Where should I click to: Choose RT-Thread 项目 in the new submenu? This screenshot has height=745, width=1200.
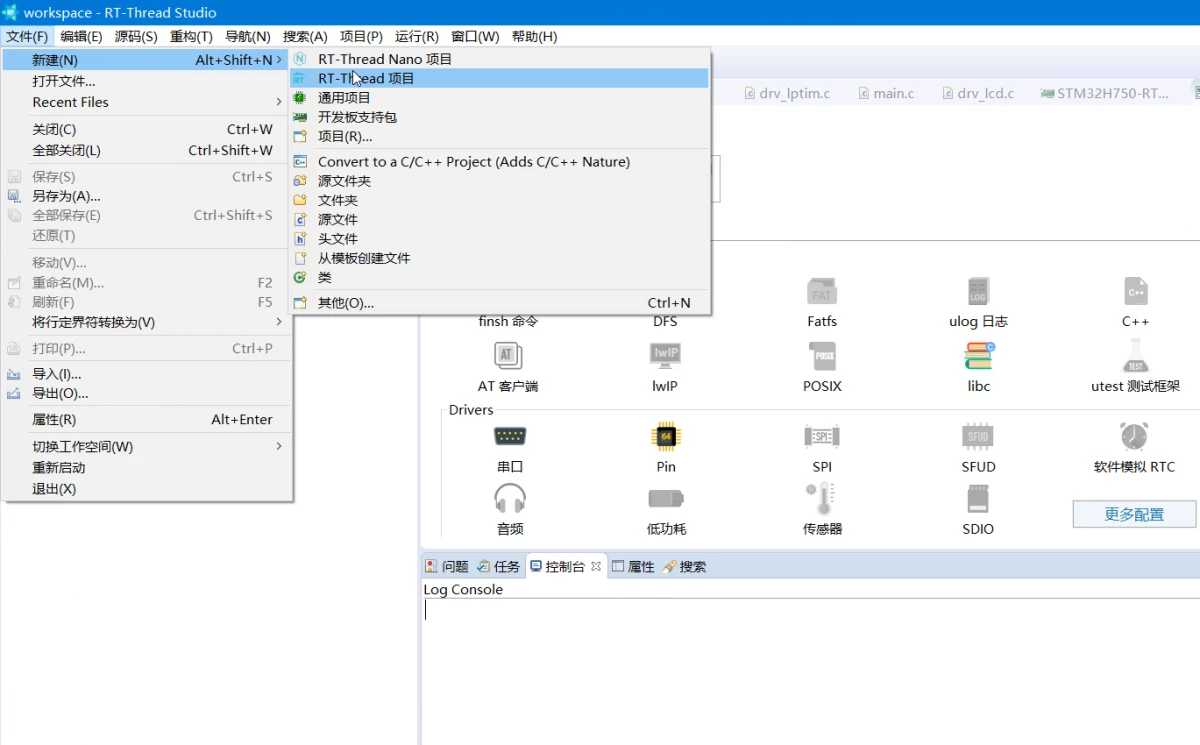499,78
